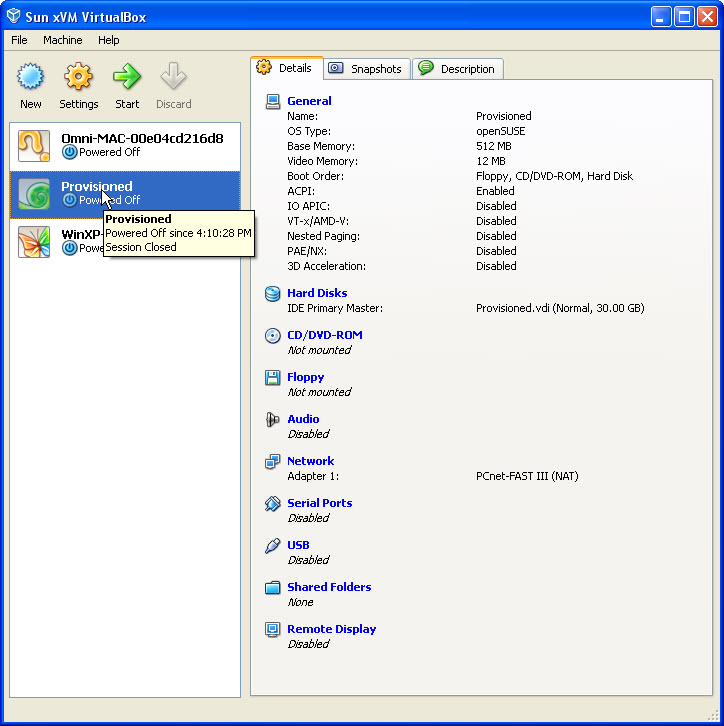Click the window resize grip corner
The height and width of the screenshot is (726, 724).
[713, 715]
